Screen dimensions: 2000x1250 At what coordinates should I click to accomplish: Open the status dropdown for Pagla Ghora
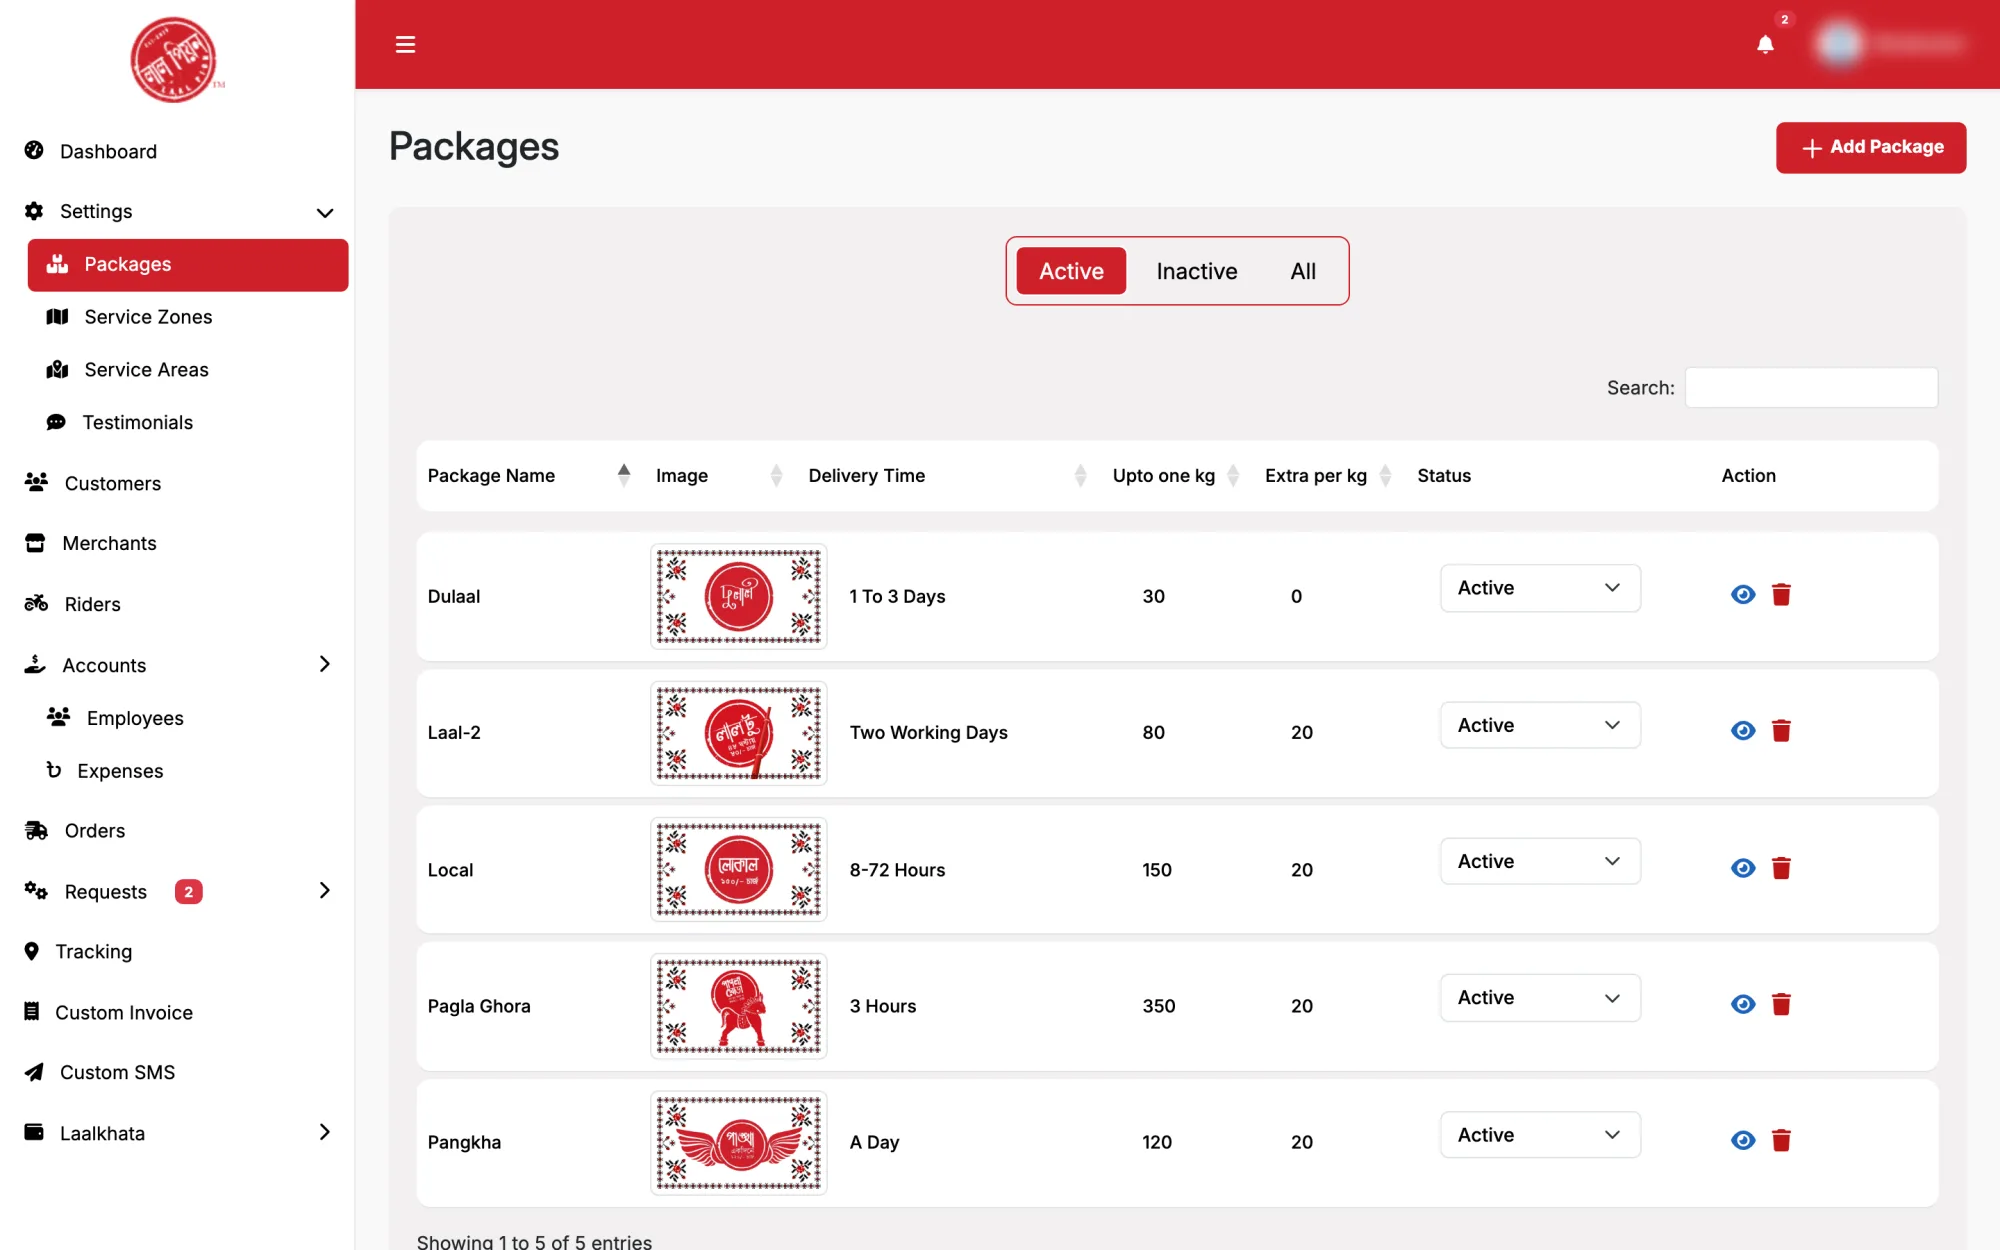tap(1540, 998)
